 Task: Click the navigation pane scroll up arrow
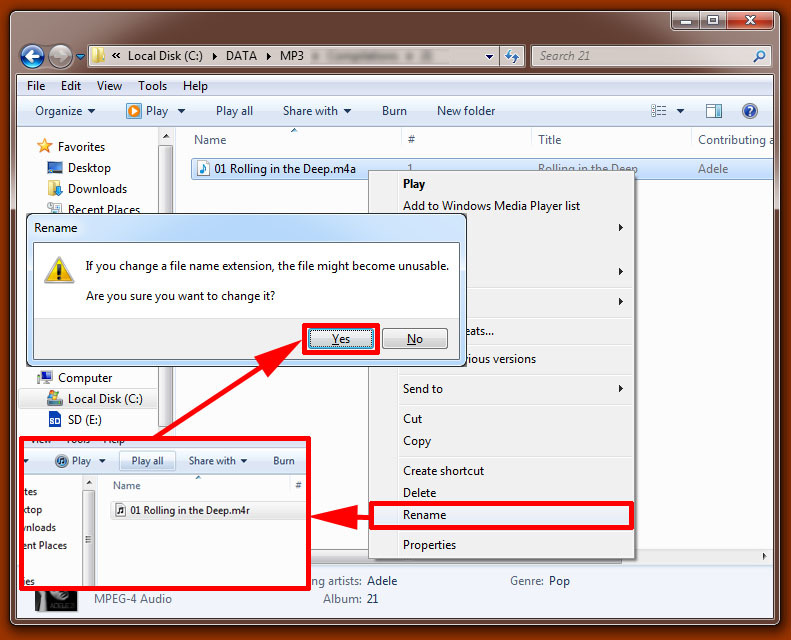165,137
